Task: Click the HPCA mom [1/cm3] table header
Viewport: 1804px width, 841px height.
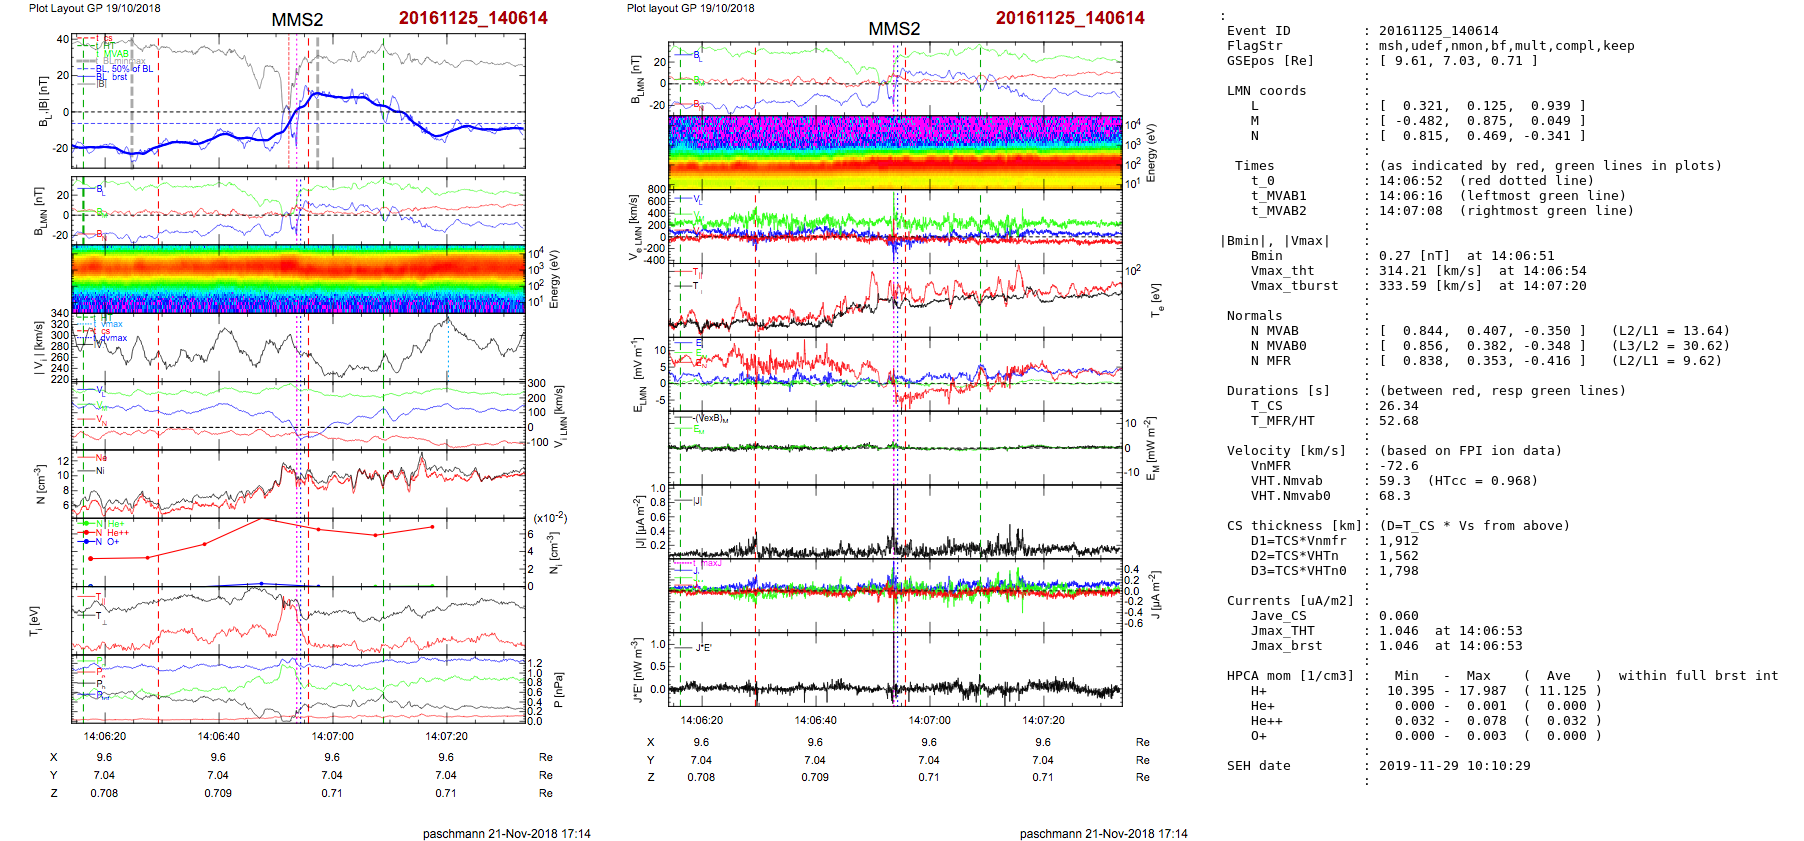Action: pos(1290,676)
